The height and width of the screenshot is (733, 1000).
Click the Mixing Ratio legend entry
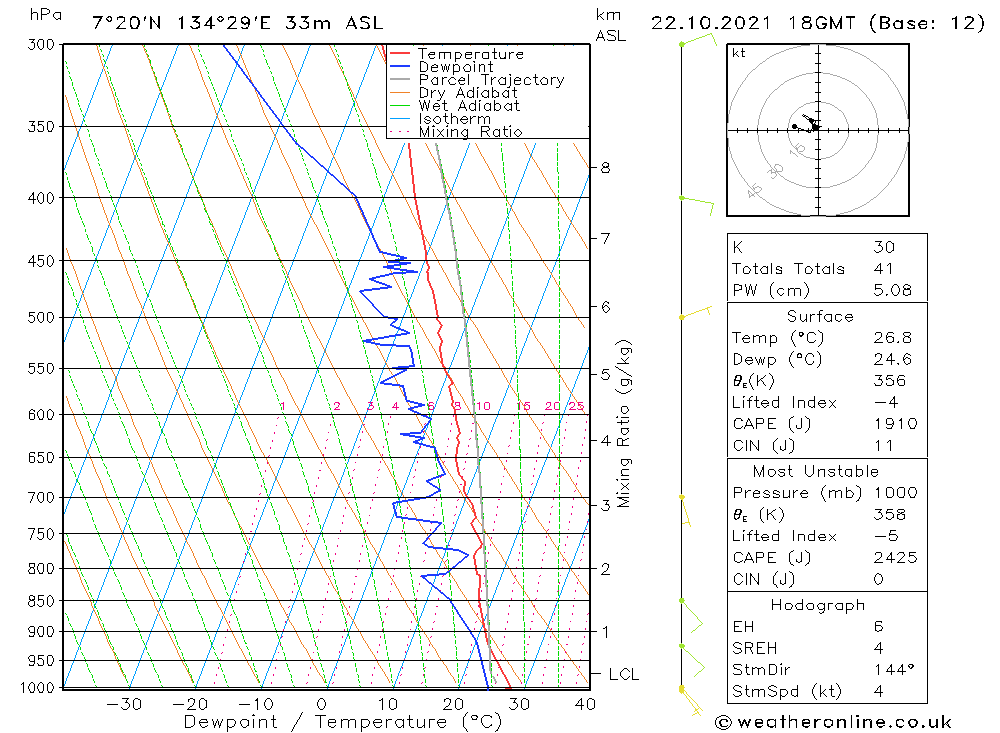pyautogui.click(x=471, y=132)
